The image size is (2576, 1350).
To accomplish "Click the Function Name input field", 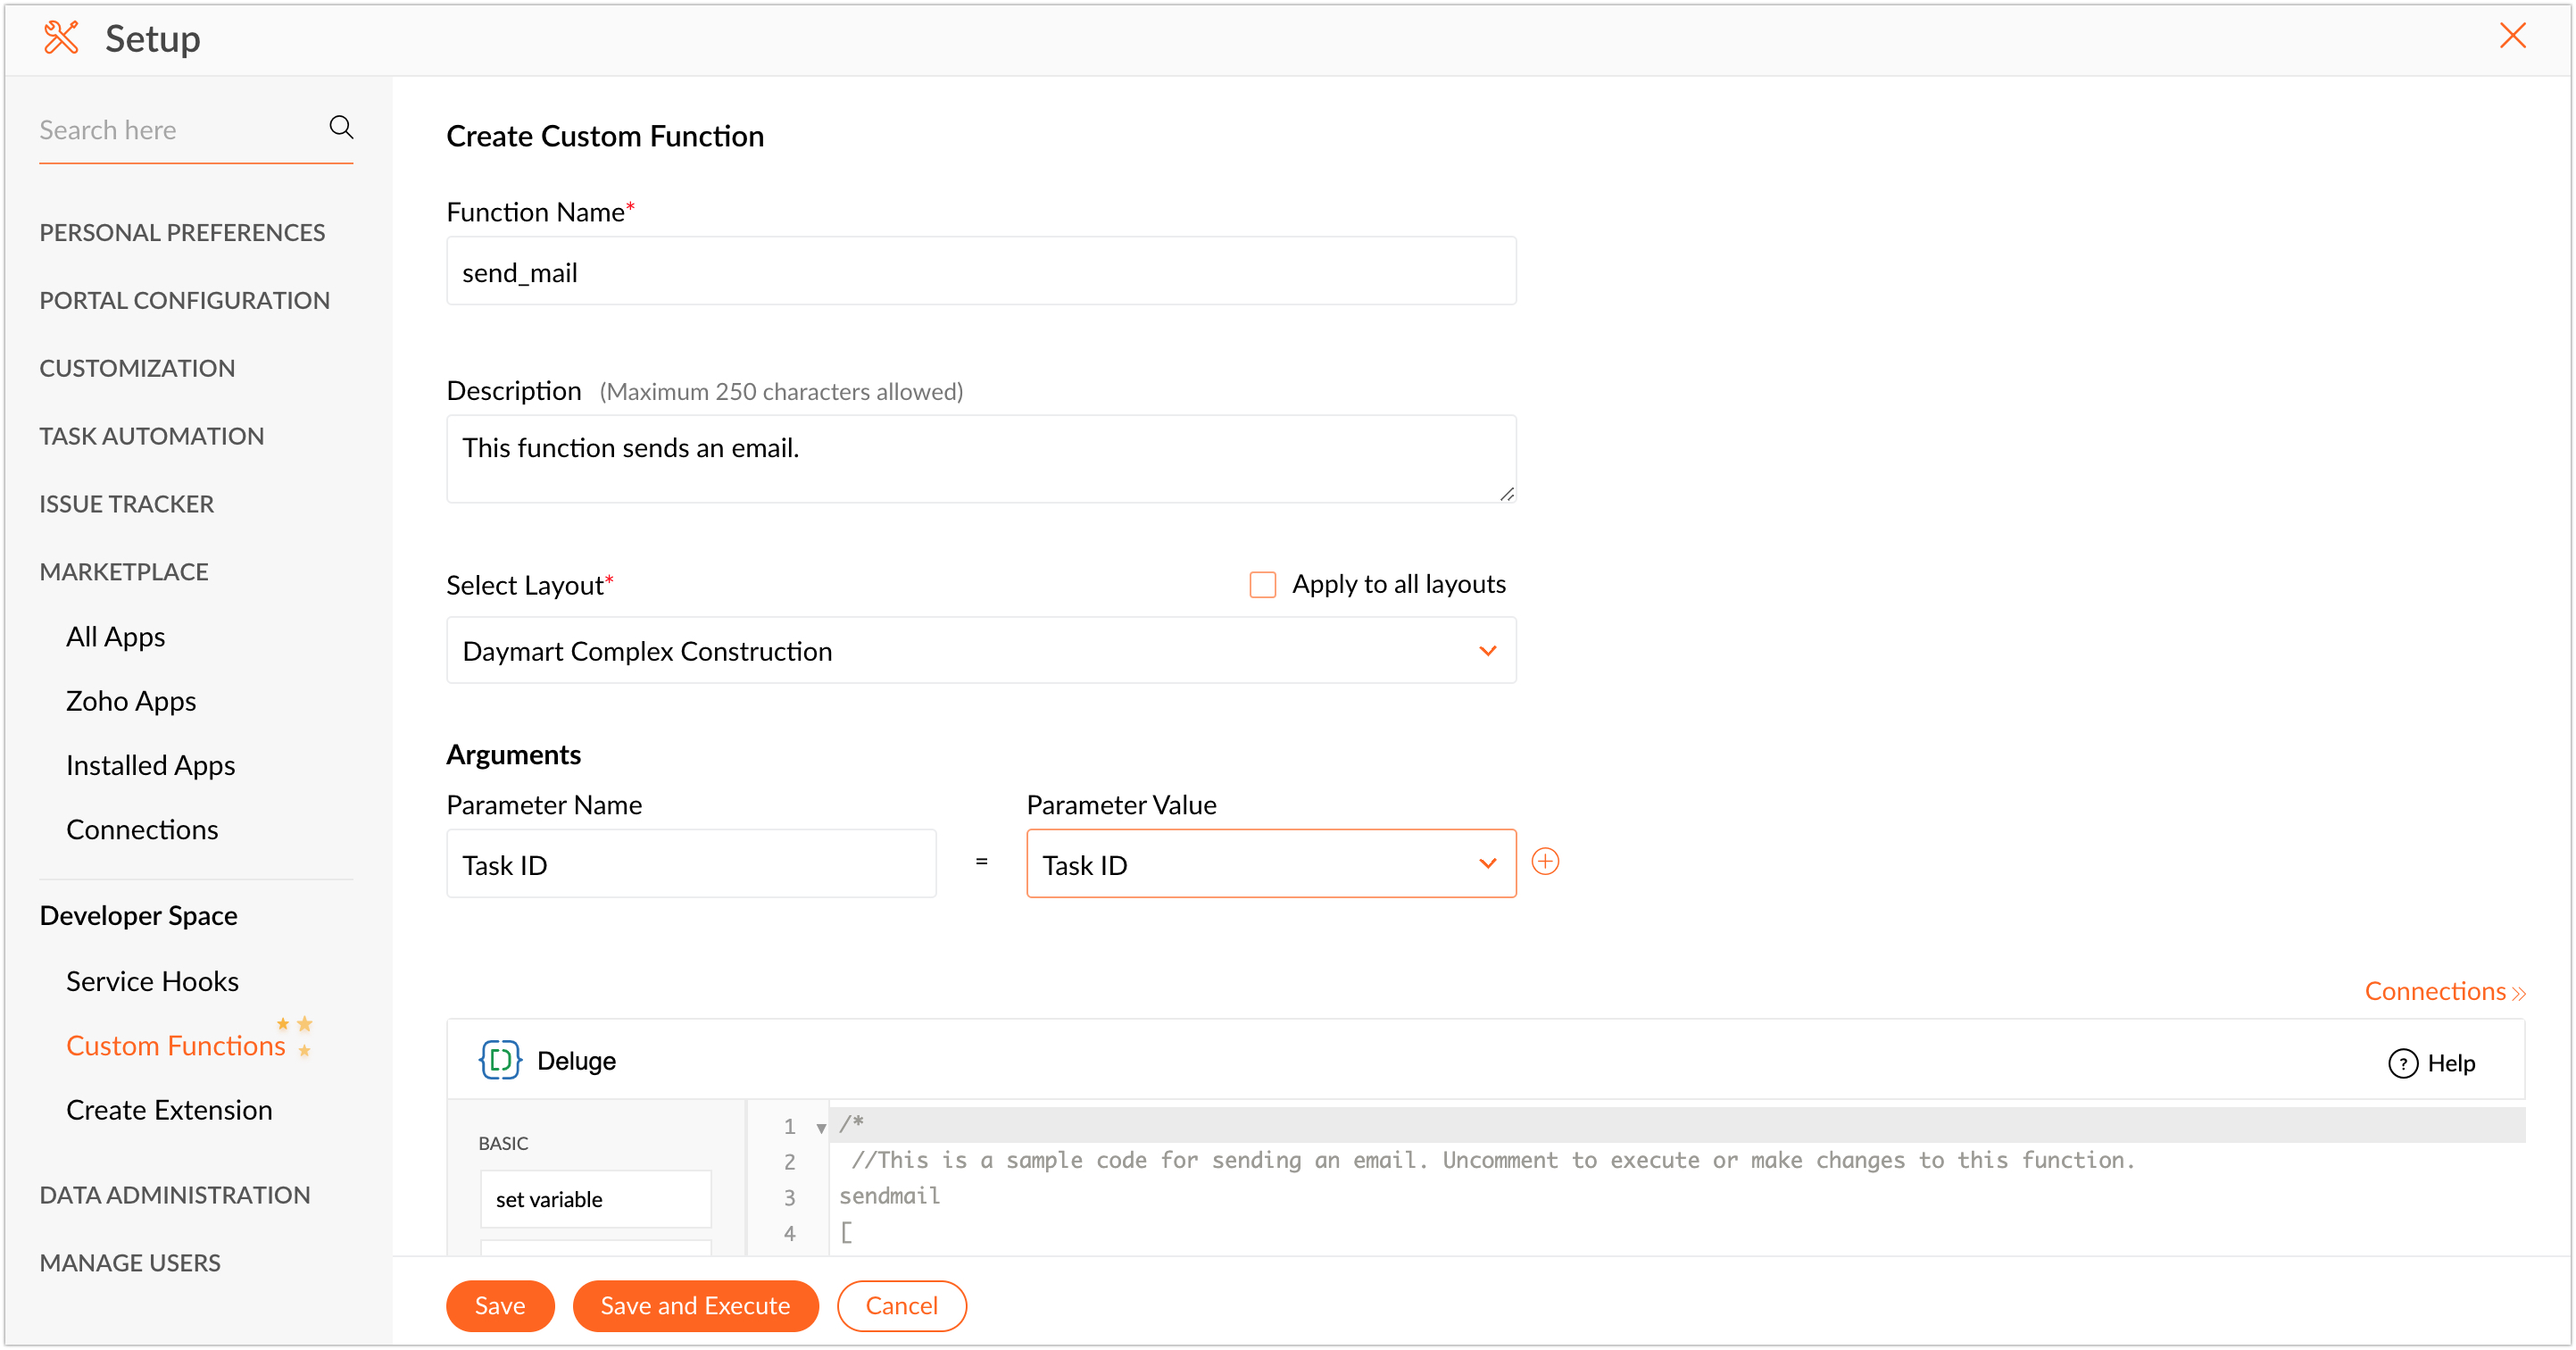I will click(980, 272).
